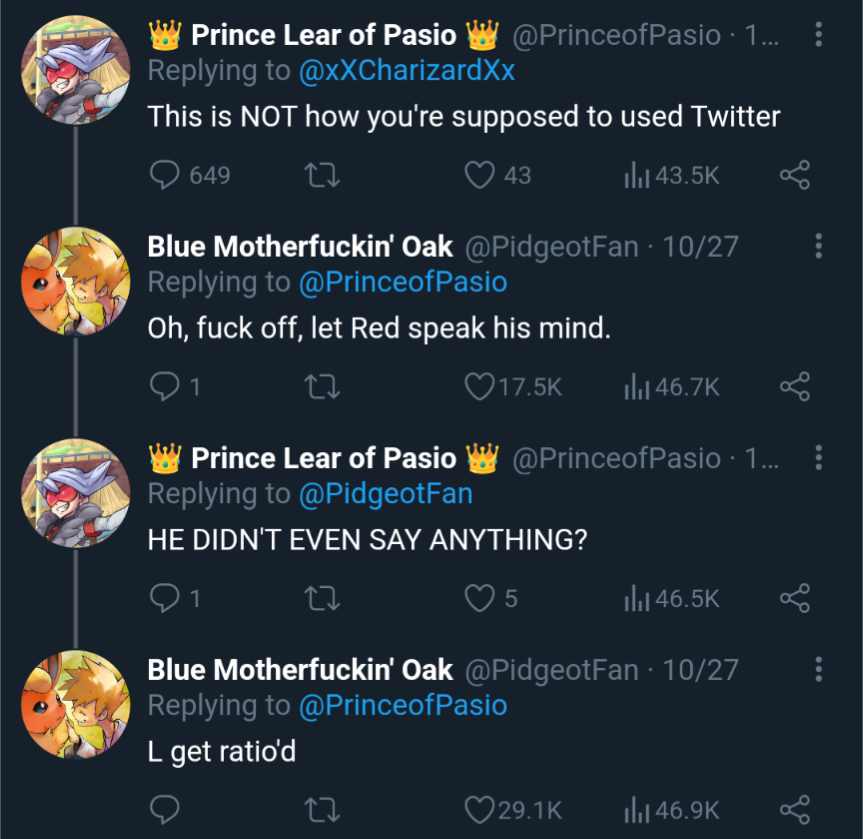Like the tweet with 17.5K likes
The width and height of the screenshot is (863, 839).
tap(481, 387)
